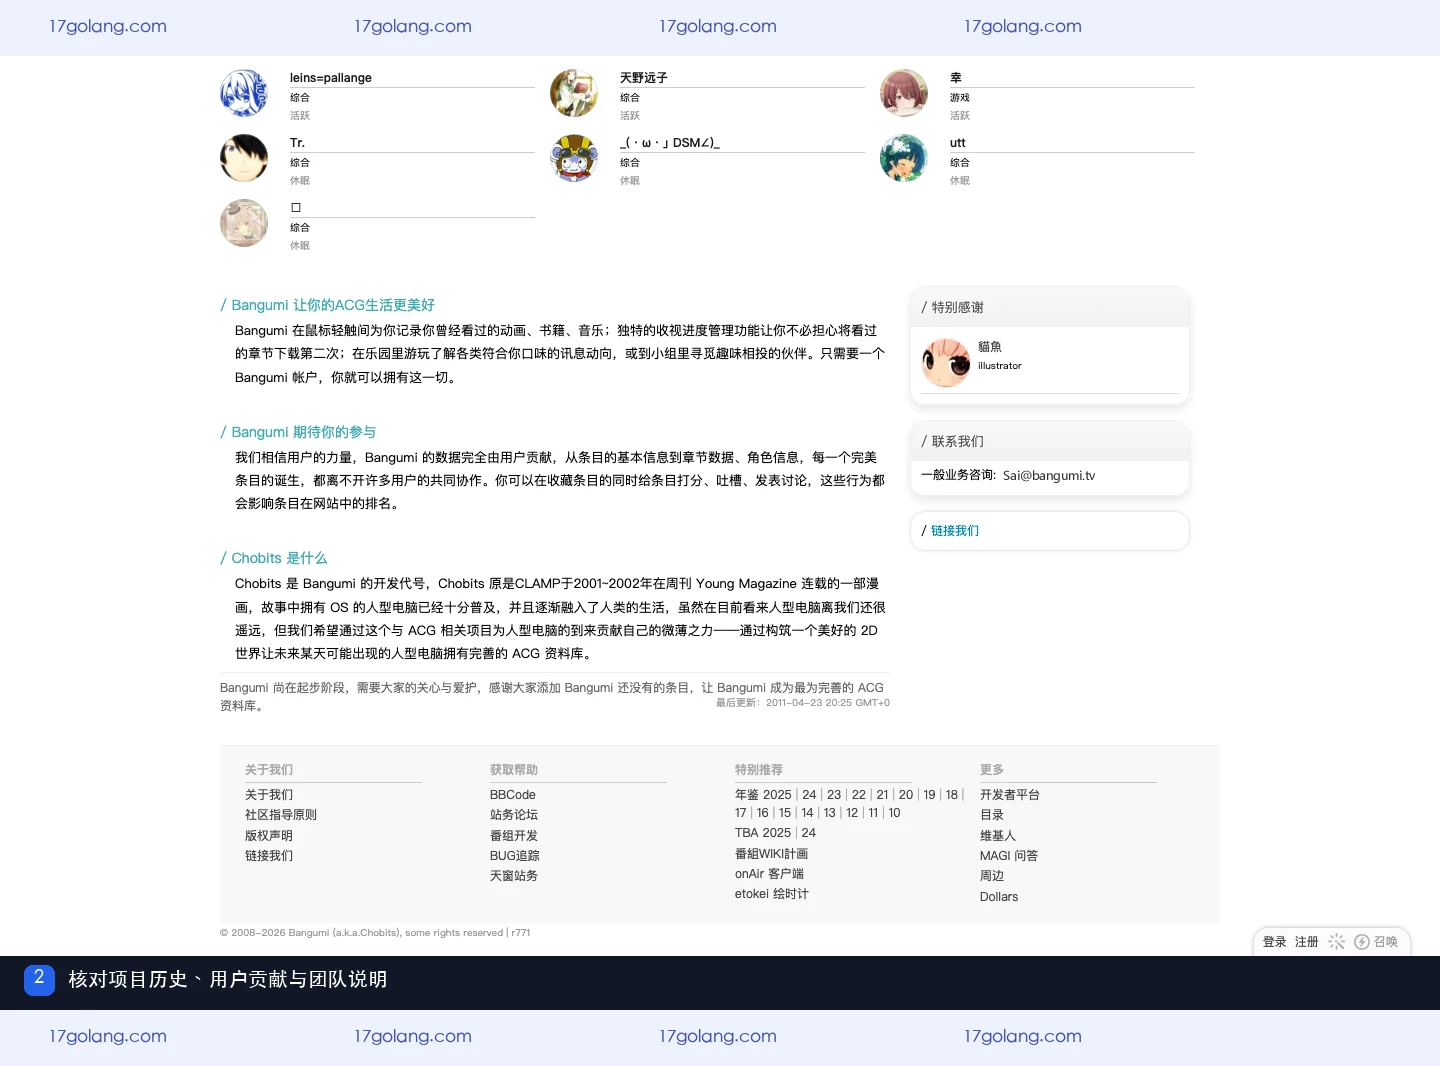Open 年鉴 2025 link
The width and height of the screenshot is (1440, 1066).
point(763,795)
